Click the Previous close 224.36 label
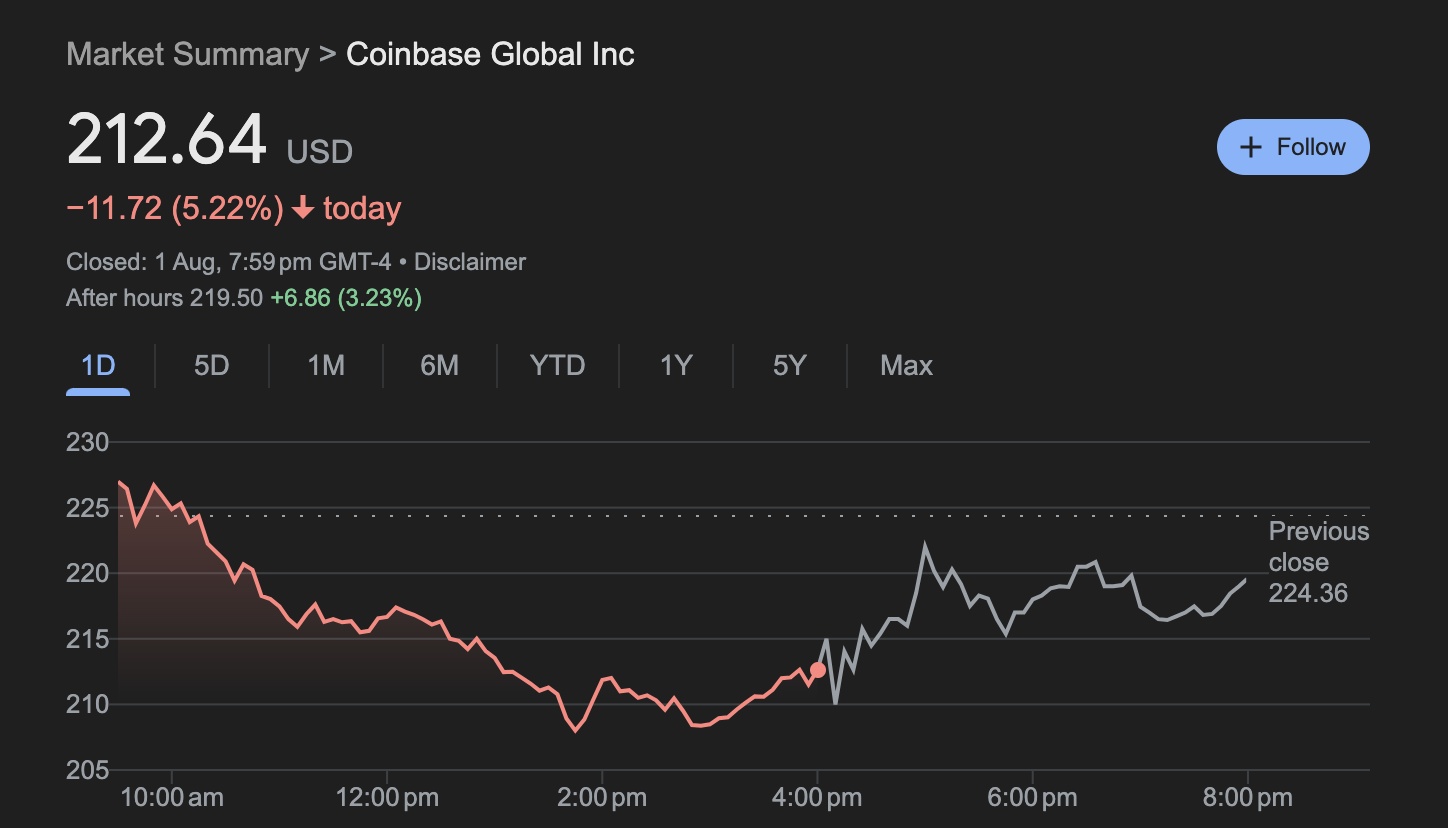The image size is (1448, 828). (1316, 562)
